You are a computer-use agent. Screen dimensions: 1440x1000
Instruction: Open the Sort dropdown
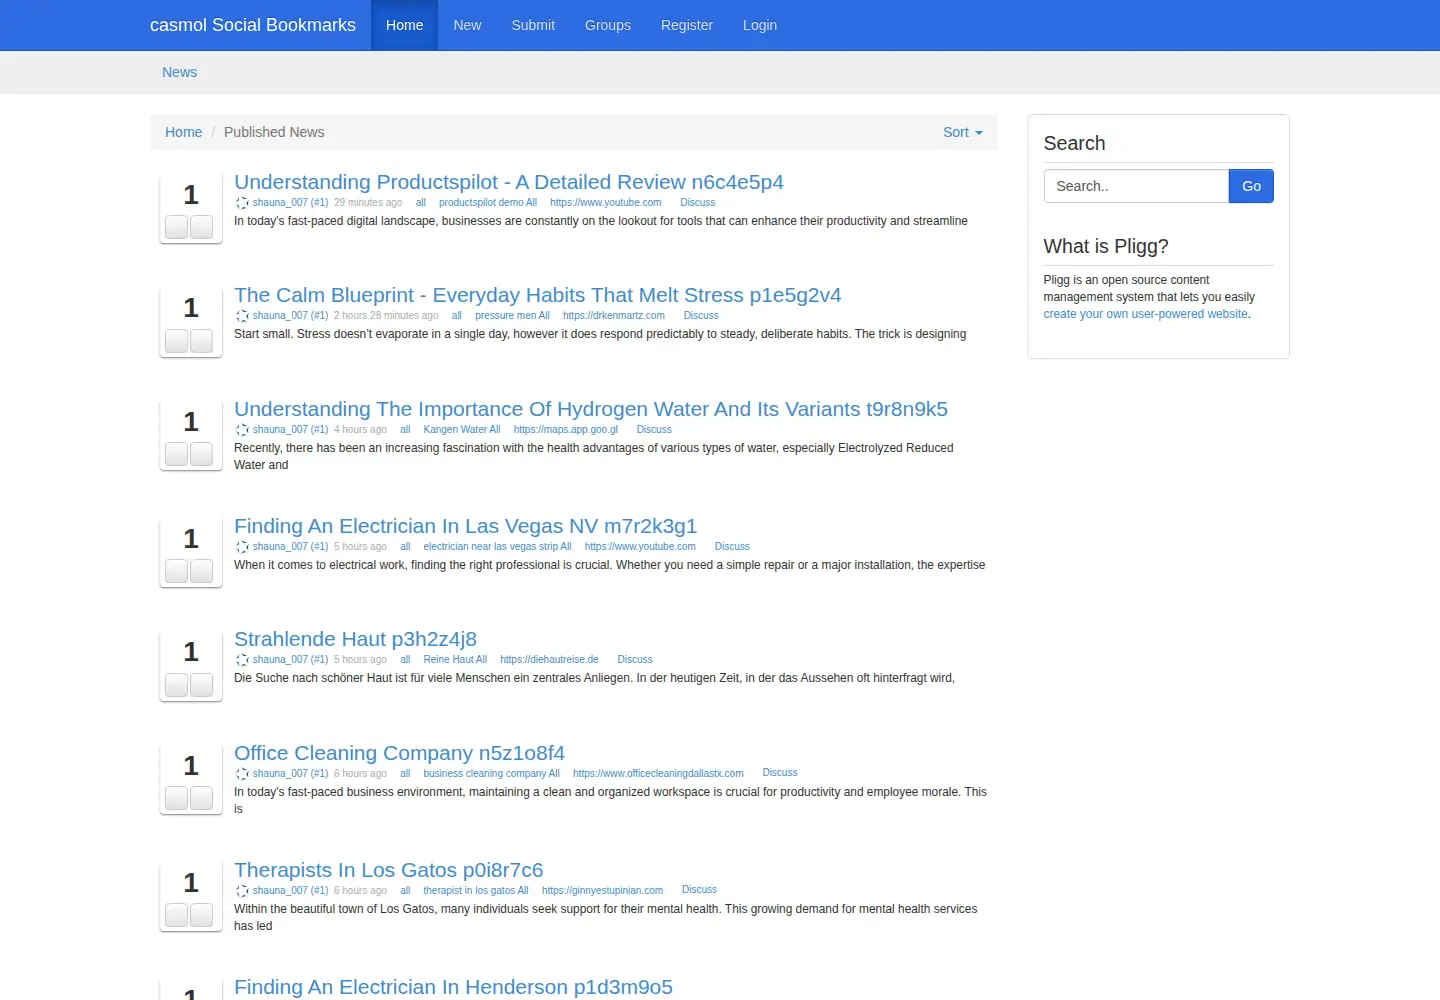click(962, 132)
